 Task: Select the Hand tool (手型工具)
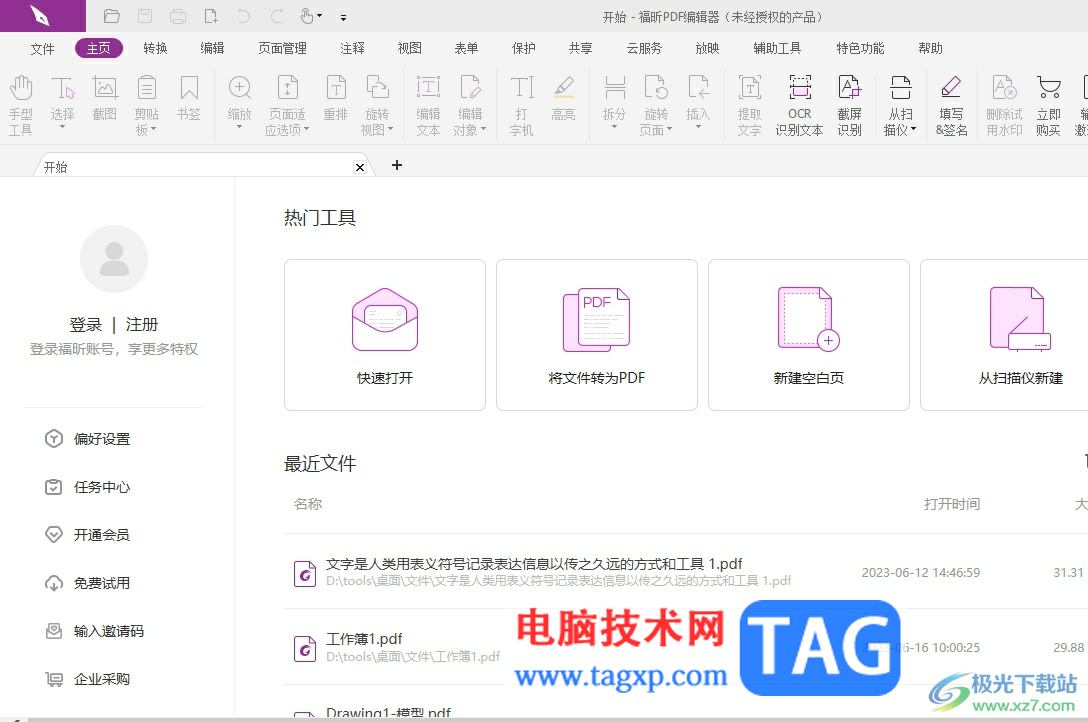[21, 105]
